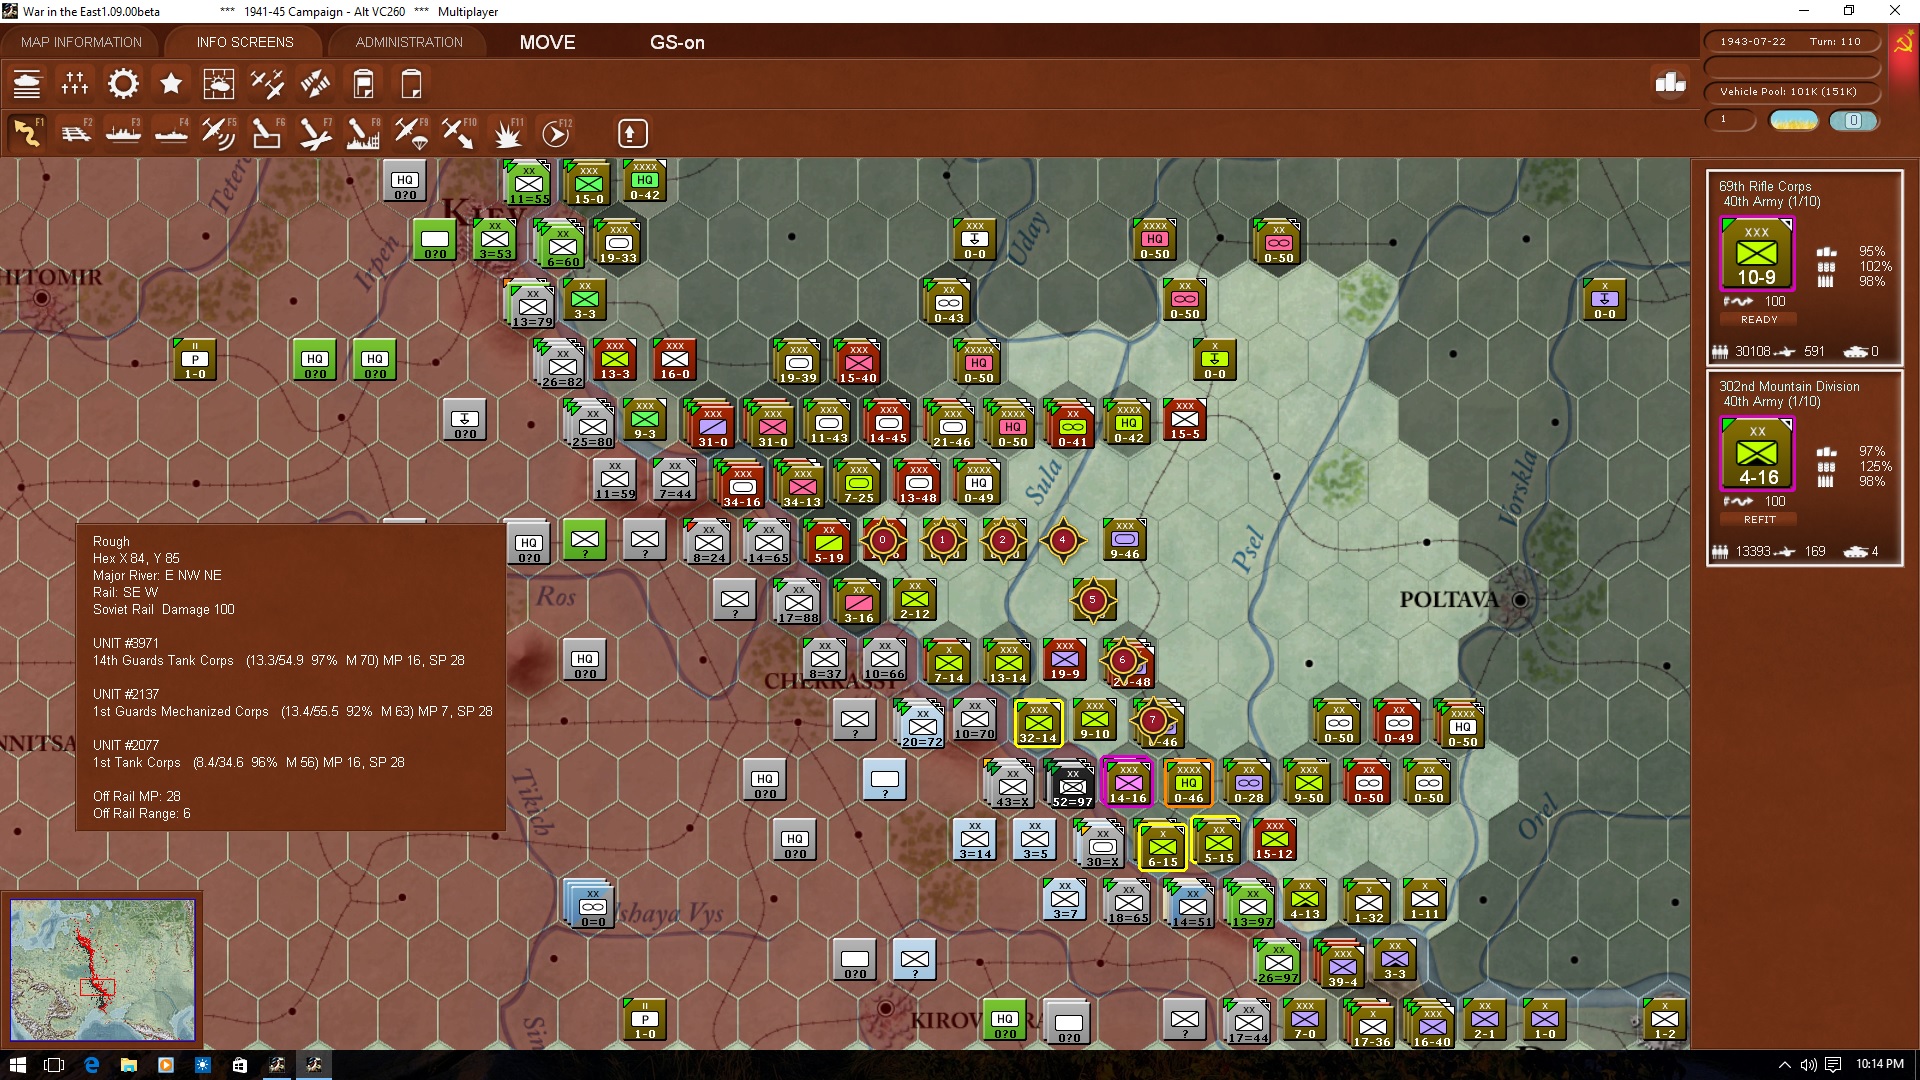This screenshot has height=1080, width=1920.
Task: Select 69th Rifle Corps counter in panel
Action: tap(1757, 253)
